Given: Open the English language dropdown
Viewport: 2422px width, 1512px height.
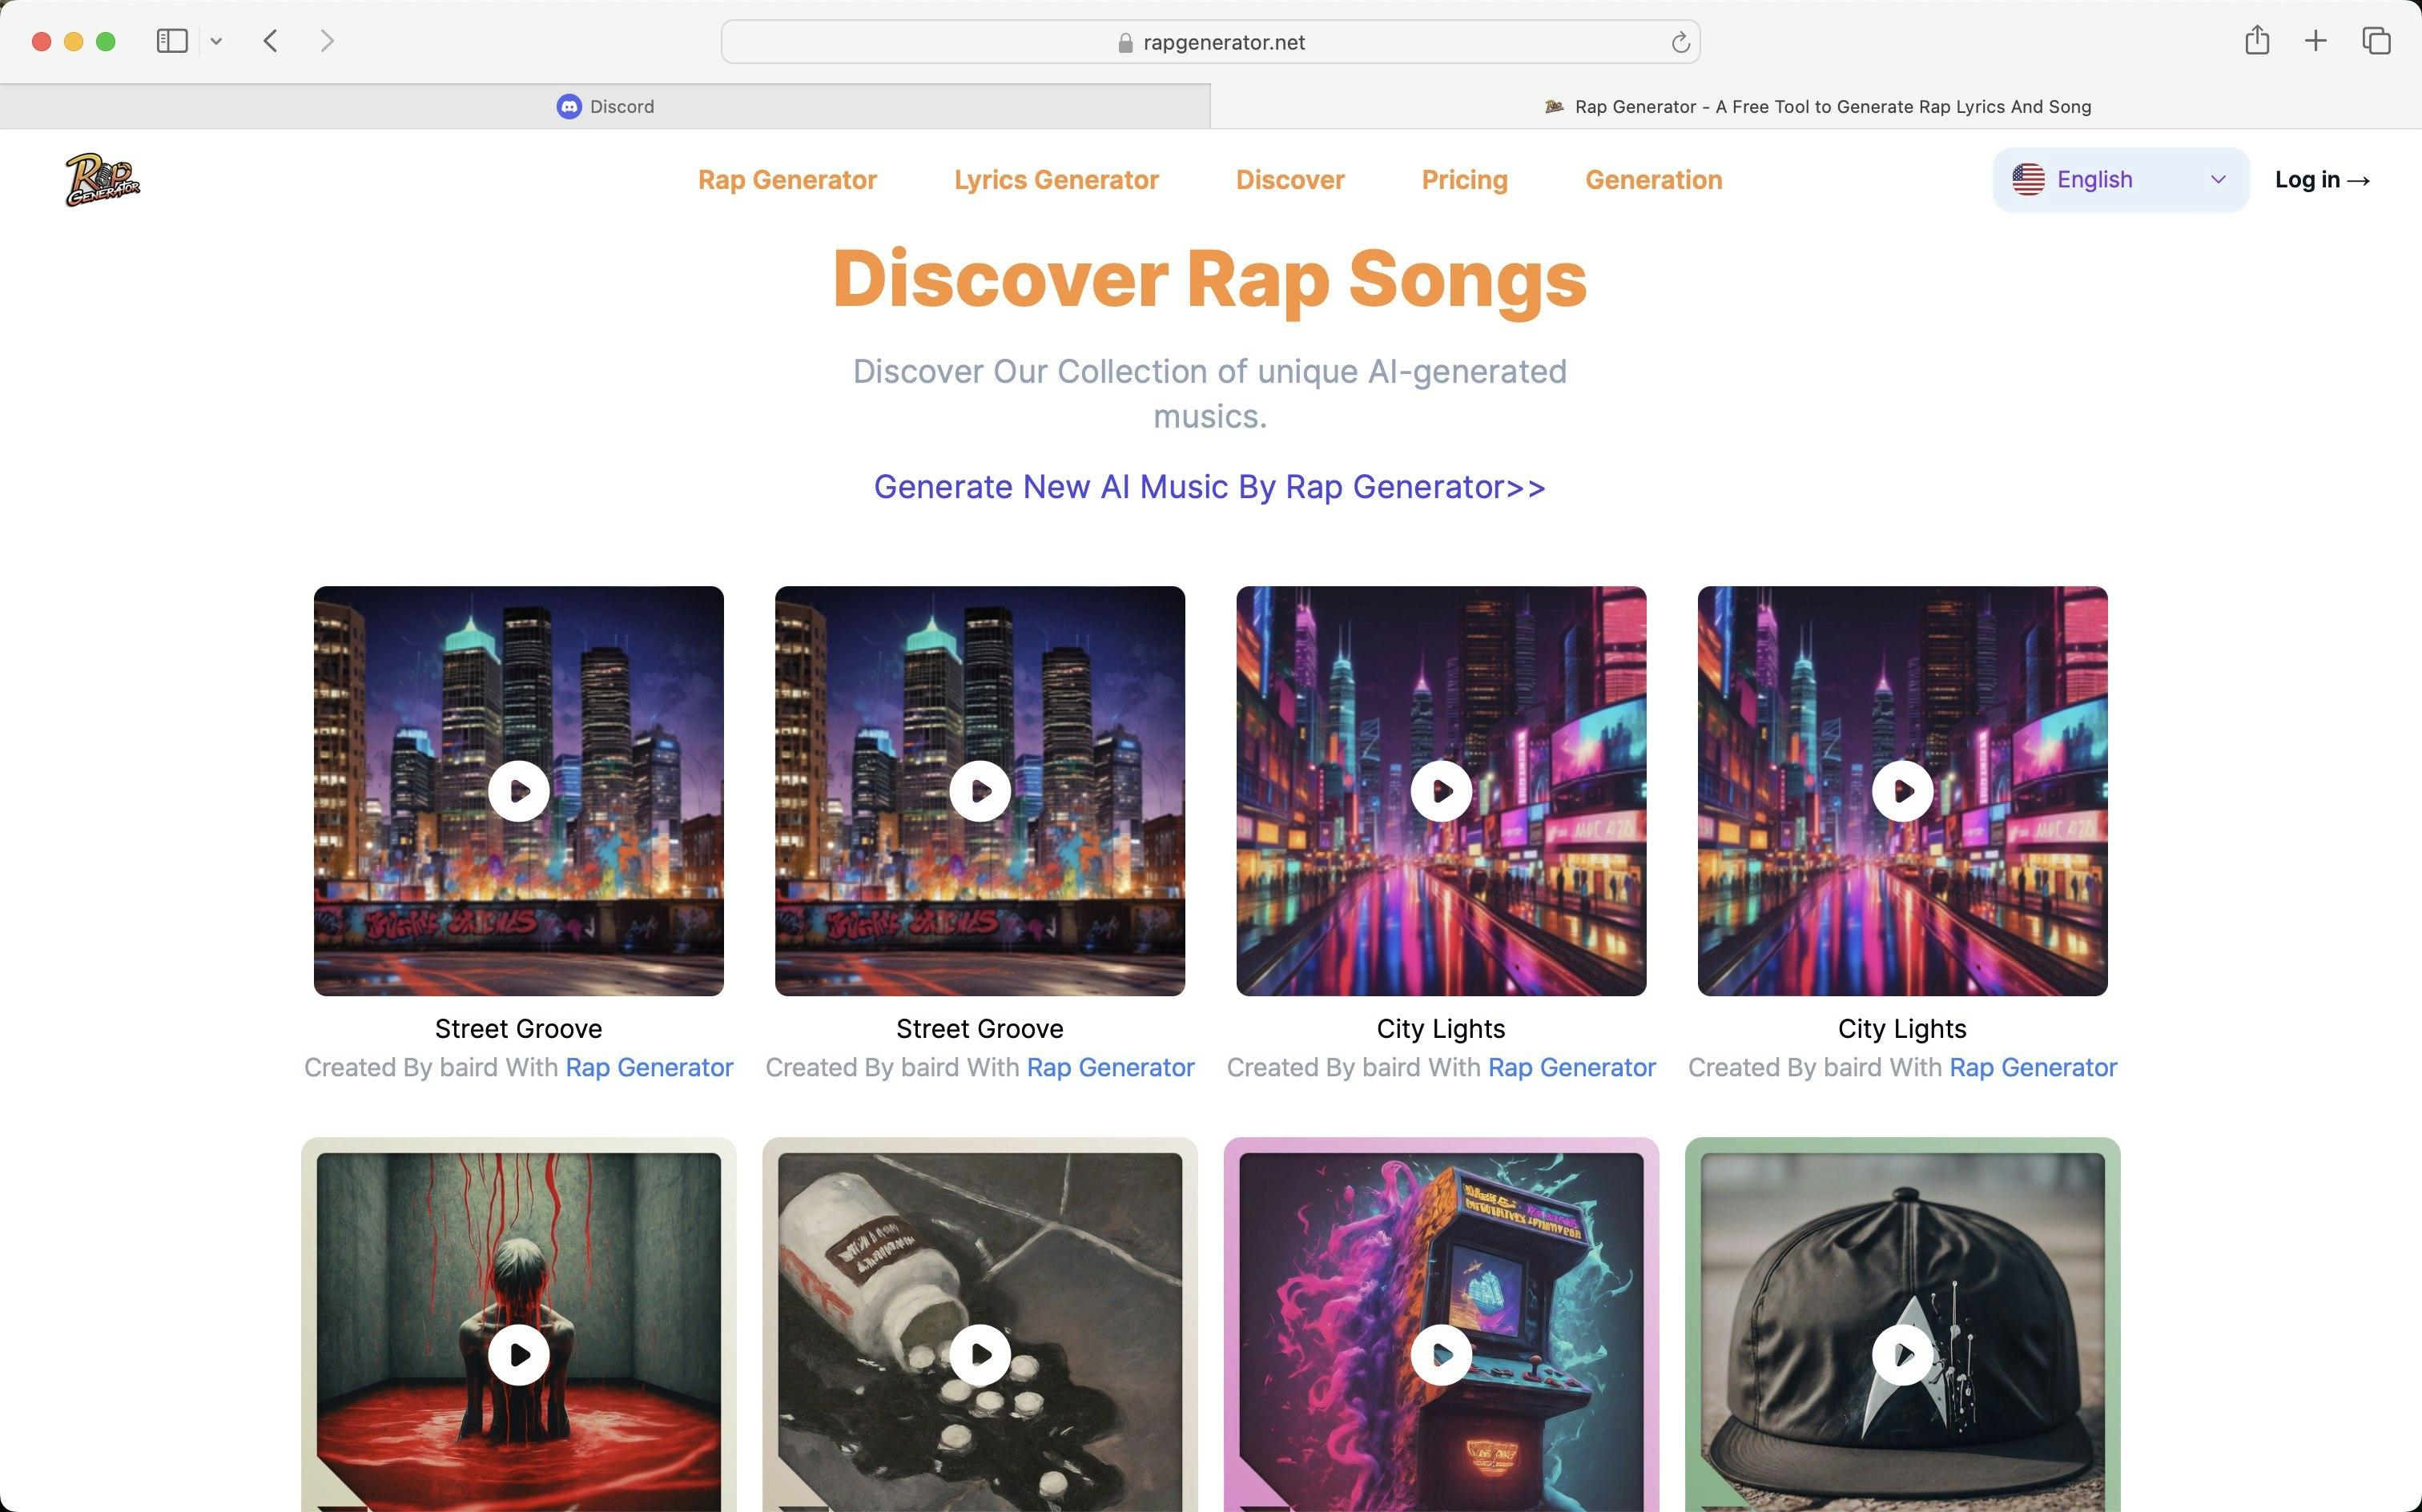Looking at the screenshot, I should pyautogui.click(x=2120, y=180).
